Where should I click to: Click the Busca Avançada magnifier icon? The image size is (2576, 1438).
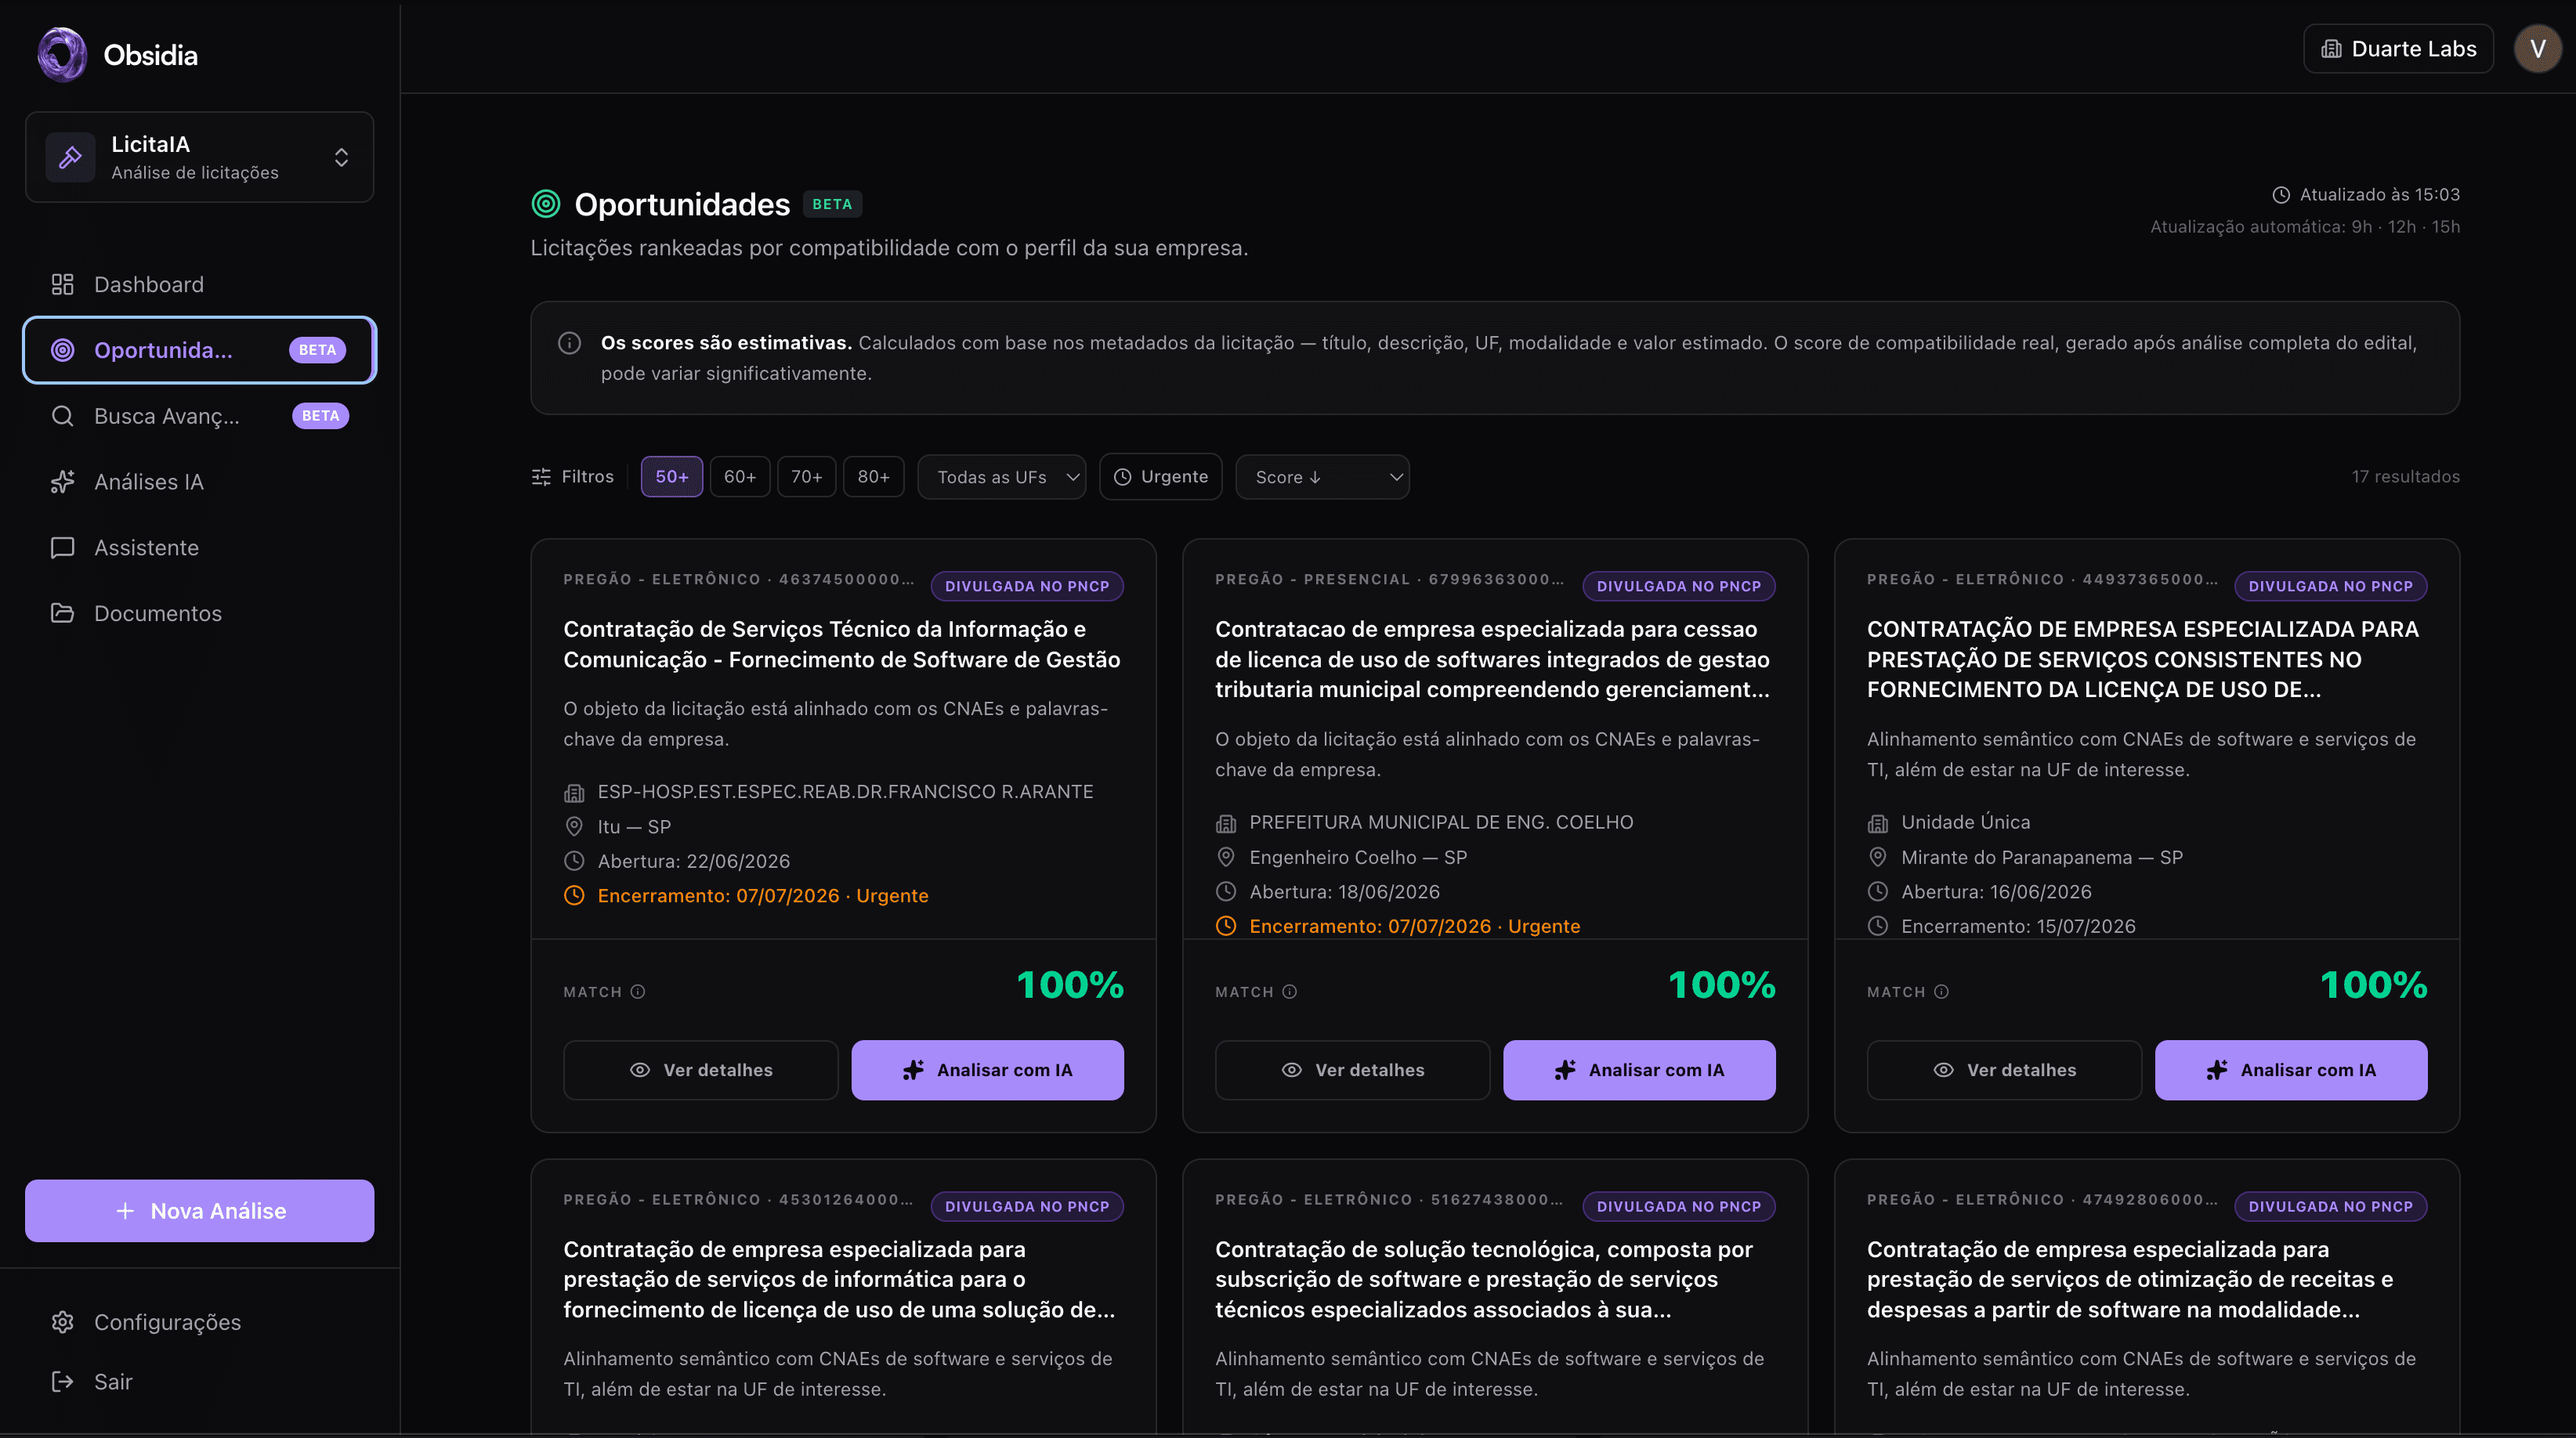click(62, 416)
